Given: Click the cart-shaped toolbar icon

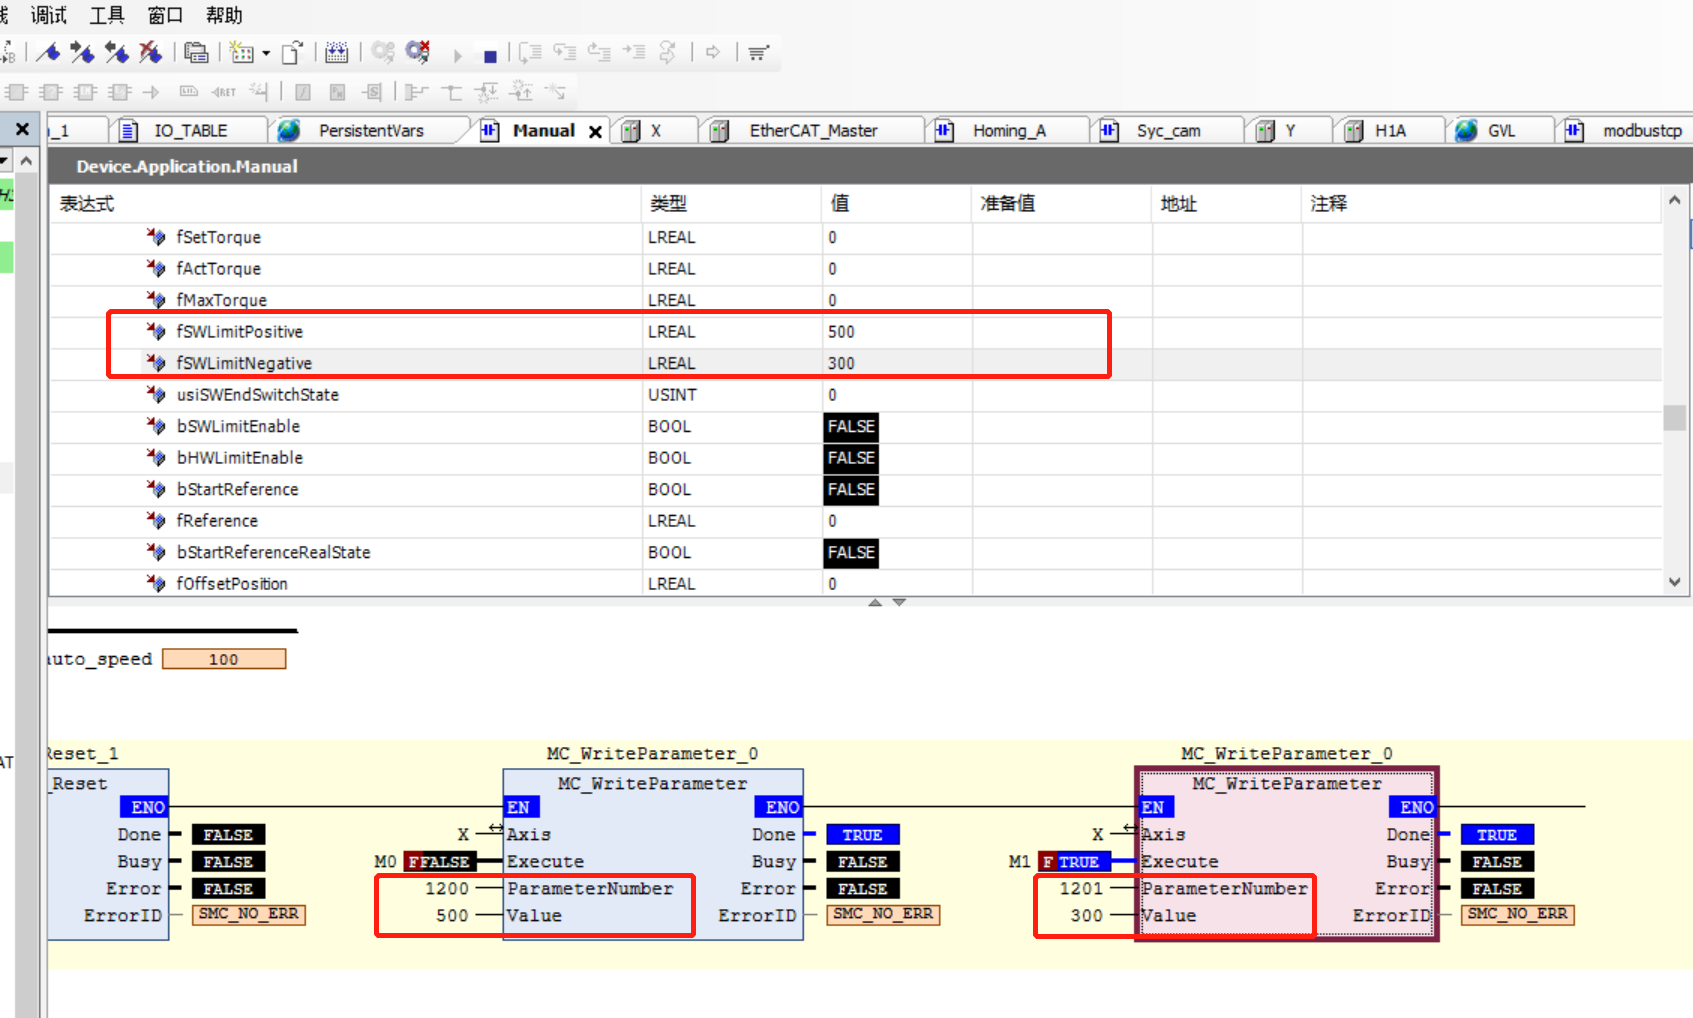Looking at the screenshot, I should 758,53.
